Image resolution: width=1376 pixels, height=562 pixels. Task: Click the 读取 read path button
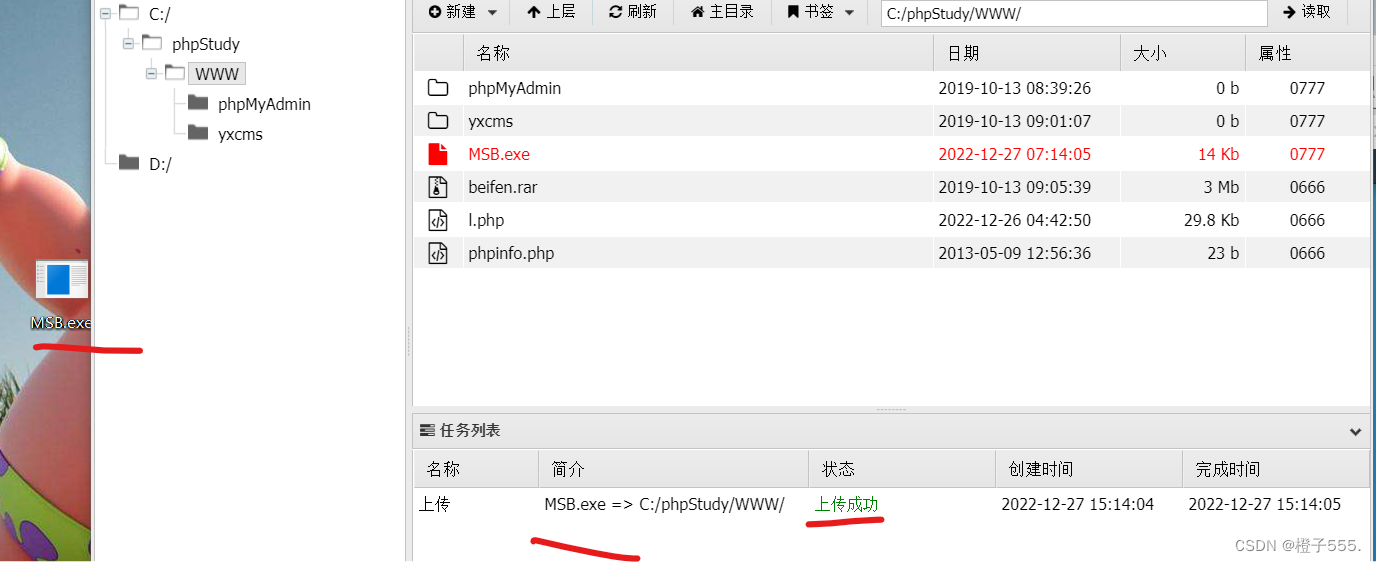click(x=1307, y=12)
